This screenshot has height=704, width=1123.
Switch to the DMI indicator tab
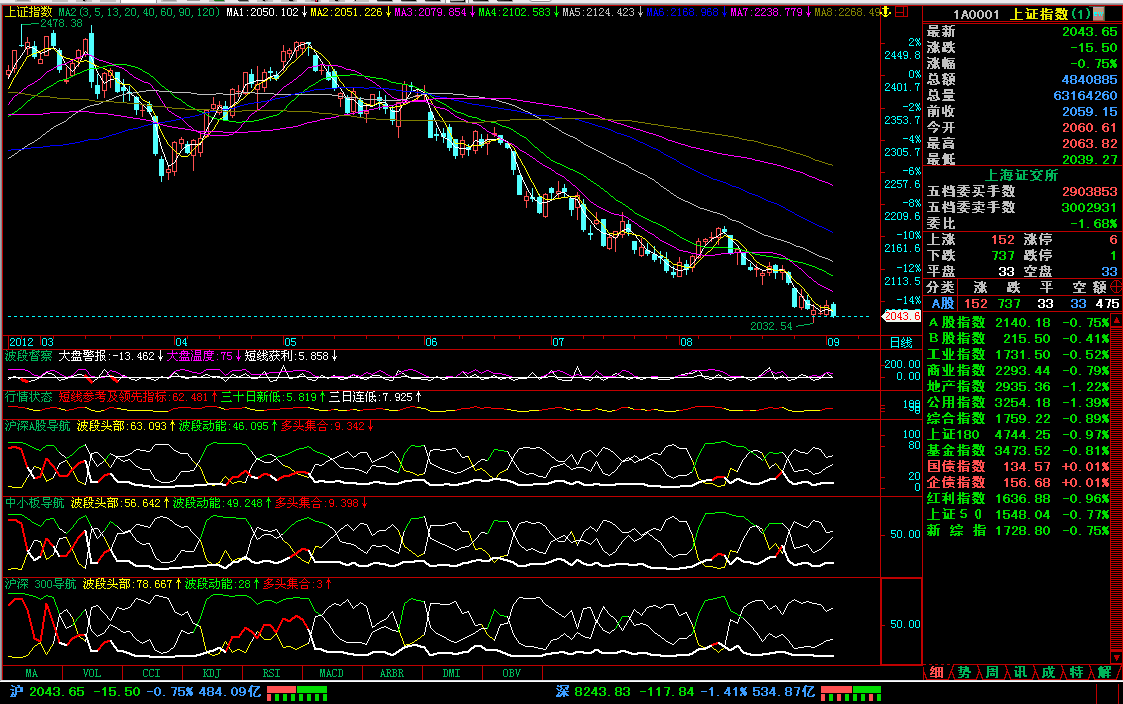click(x=452, y=673)
